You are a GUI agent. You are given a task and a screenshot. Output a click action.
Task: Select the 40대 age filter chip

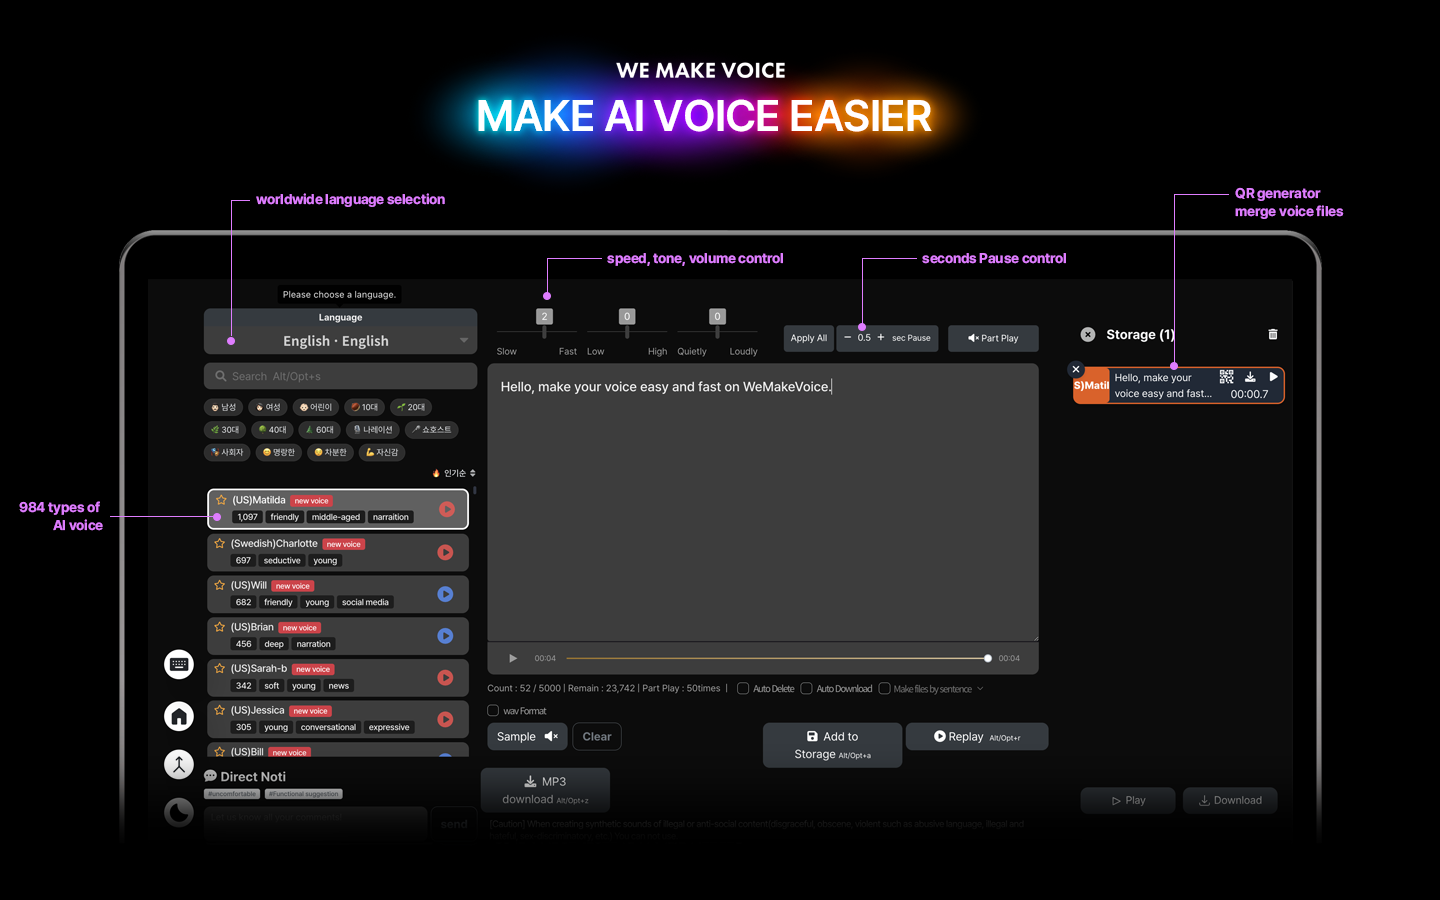[x=272, y=430]
